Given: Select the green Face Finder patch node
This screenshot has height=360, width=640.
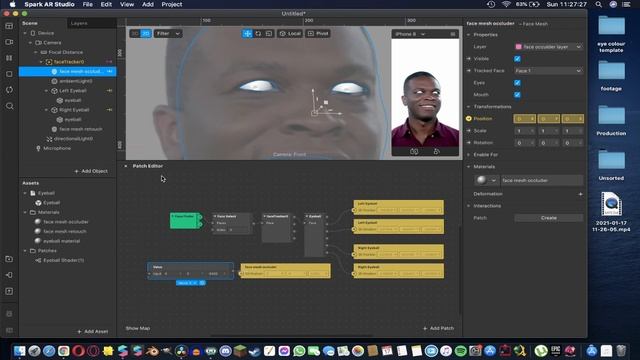Looking at the screenshot, I should pyautogui.click(x=186, y=220).
